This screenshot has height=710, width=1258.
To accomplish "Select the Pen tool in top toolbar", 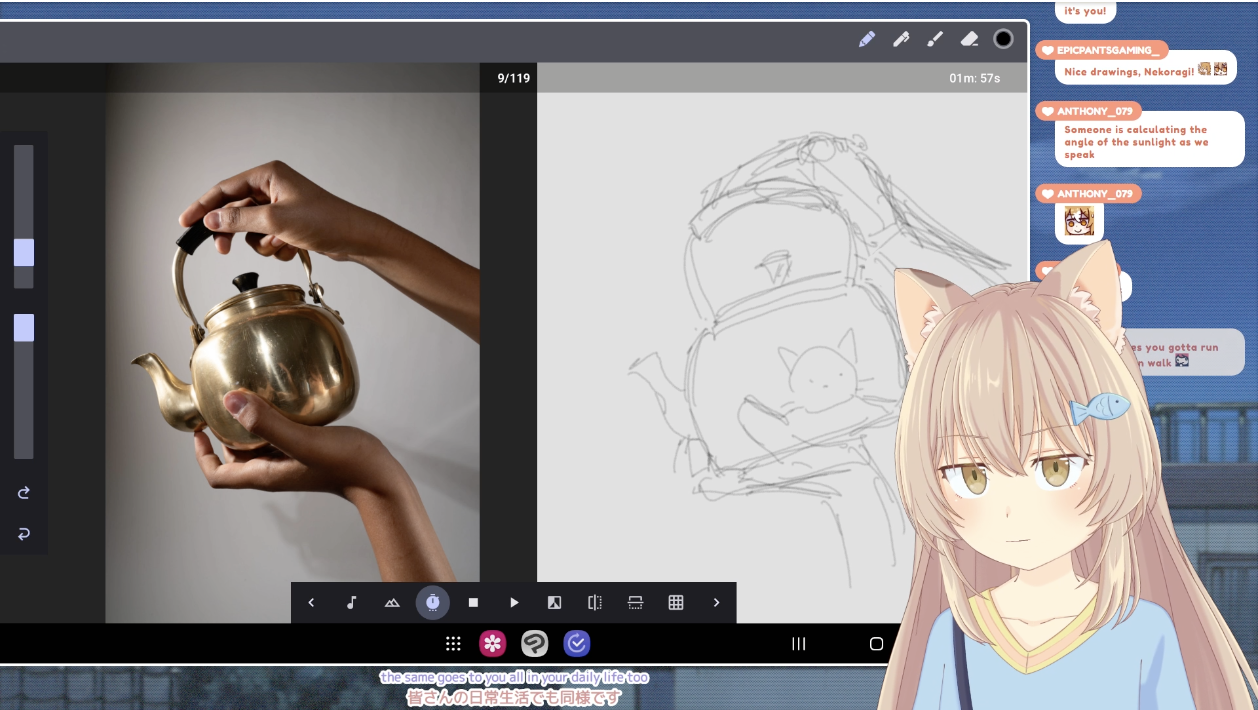I will [901, 39].
